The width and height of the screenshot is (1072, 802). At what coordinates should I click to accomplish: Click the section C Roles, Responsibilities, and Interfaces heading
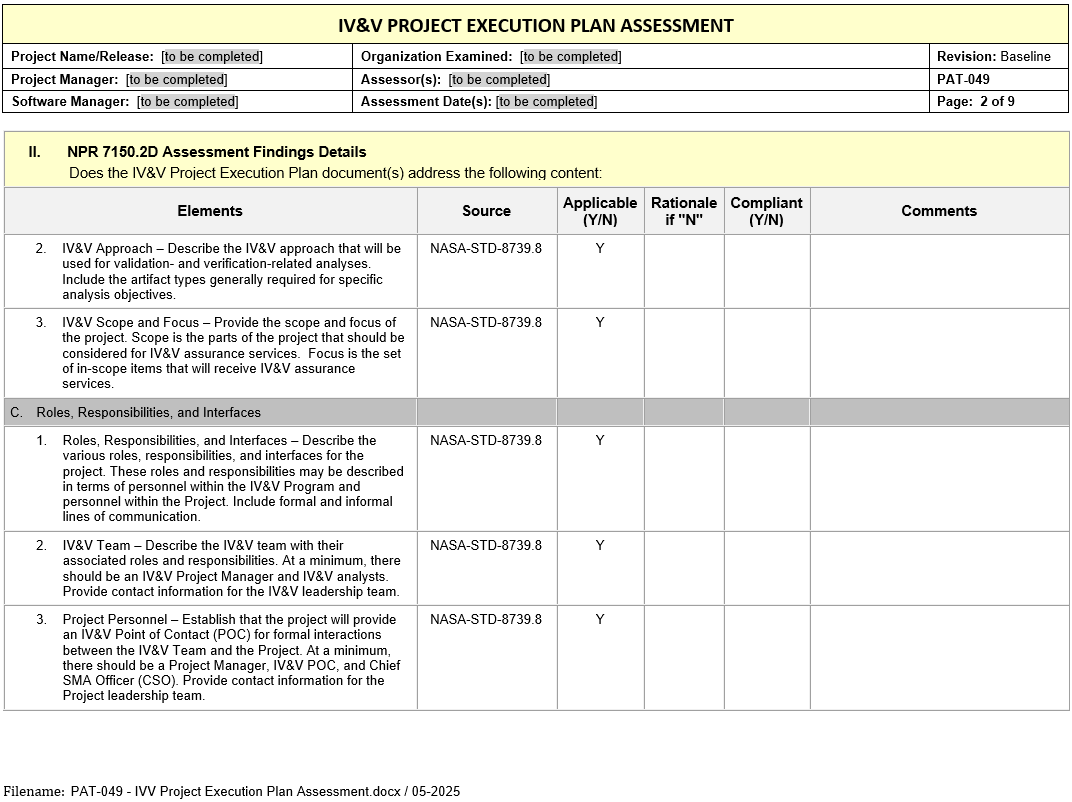(148, 412)
